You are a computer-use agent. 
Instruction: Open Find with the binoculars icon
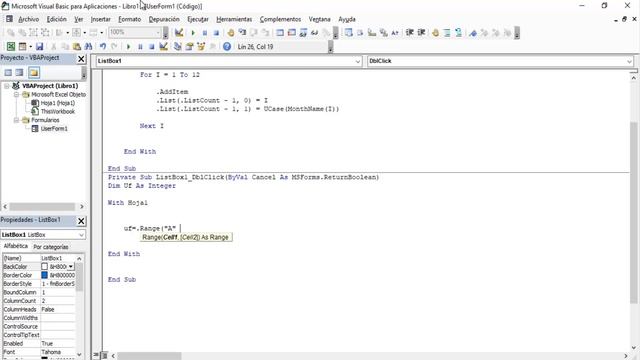coord(88,47)
